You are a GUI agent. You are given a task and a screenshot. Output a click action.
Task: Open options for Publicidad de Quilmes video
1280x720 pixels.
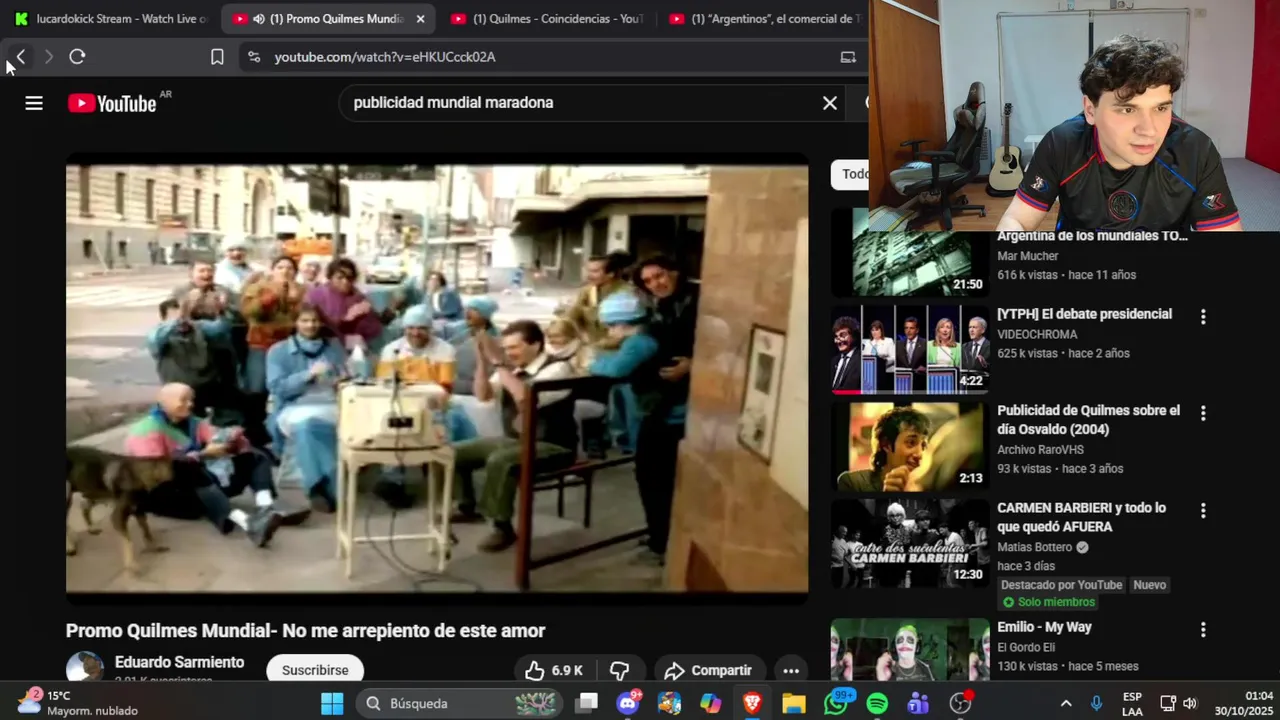[1203, 413]
